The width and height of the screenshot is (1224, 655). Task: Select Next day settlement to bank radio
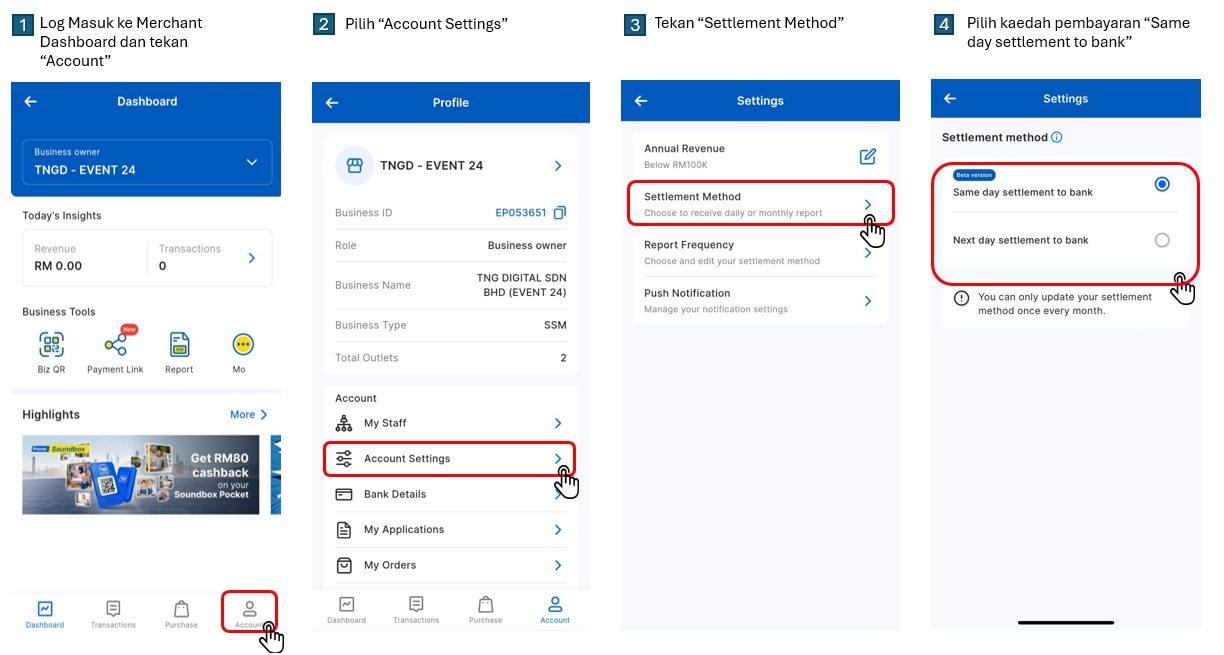(1161, 240)
